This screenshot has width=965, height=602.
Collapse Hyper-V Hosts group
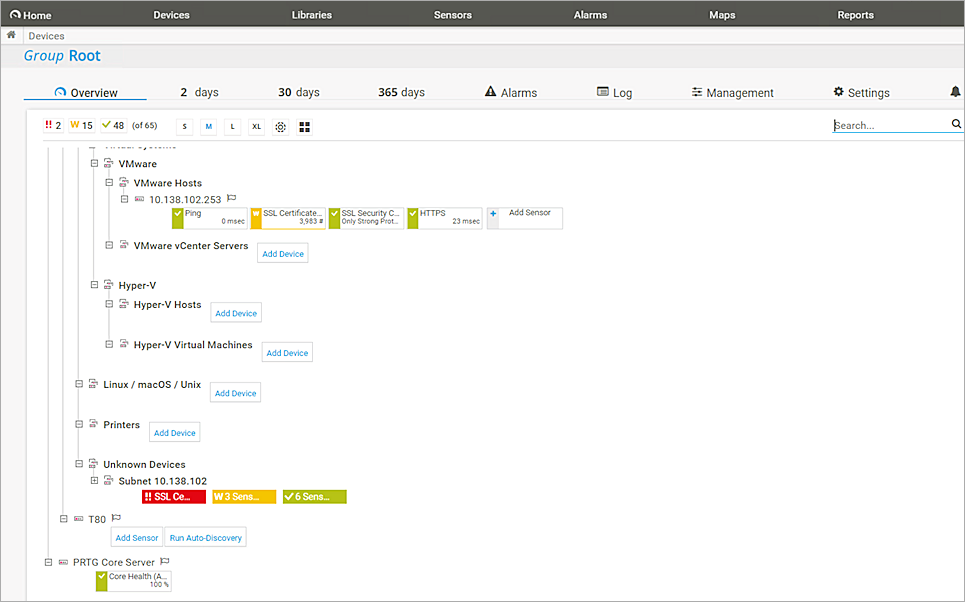(109, 304)
